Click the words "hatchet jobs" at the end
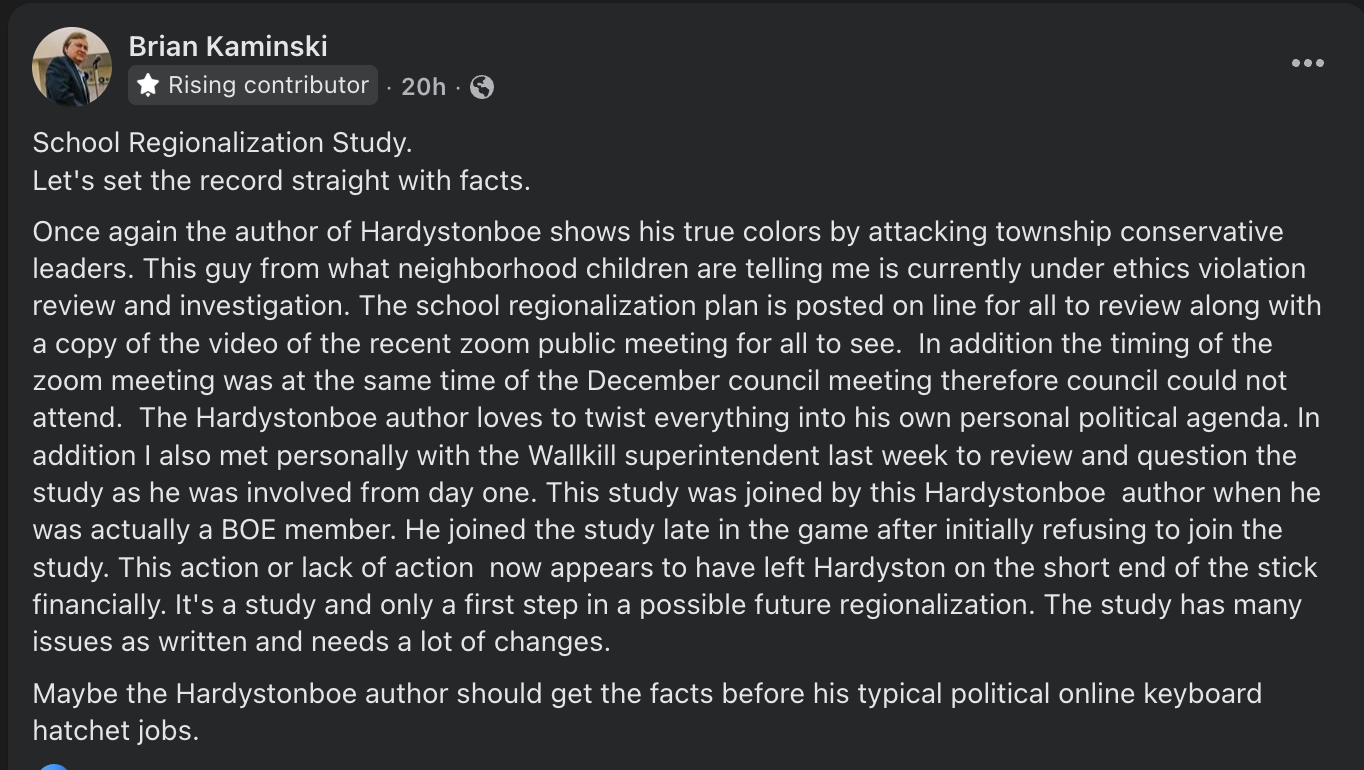This screenshot has height=770, width=1364. (114, 730)
